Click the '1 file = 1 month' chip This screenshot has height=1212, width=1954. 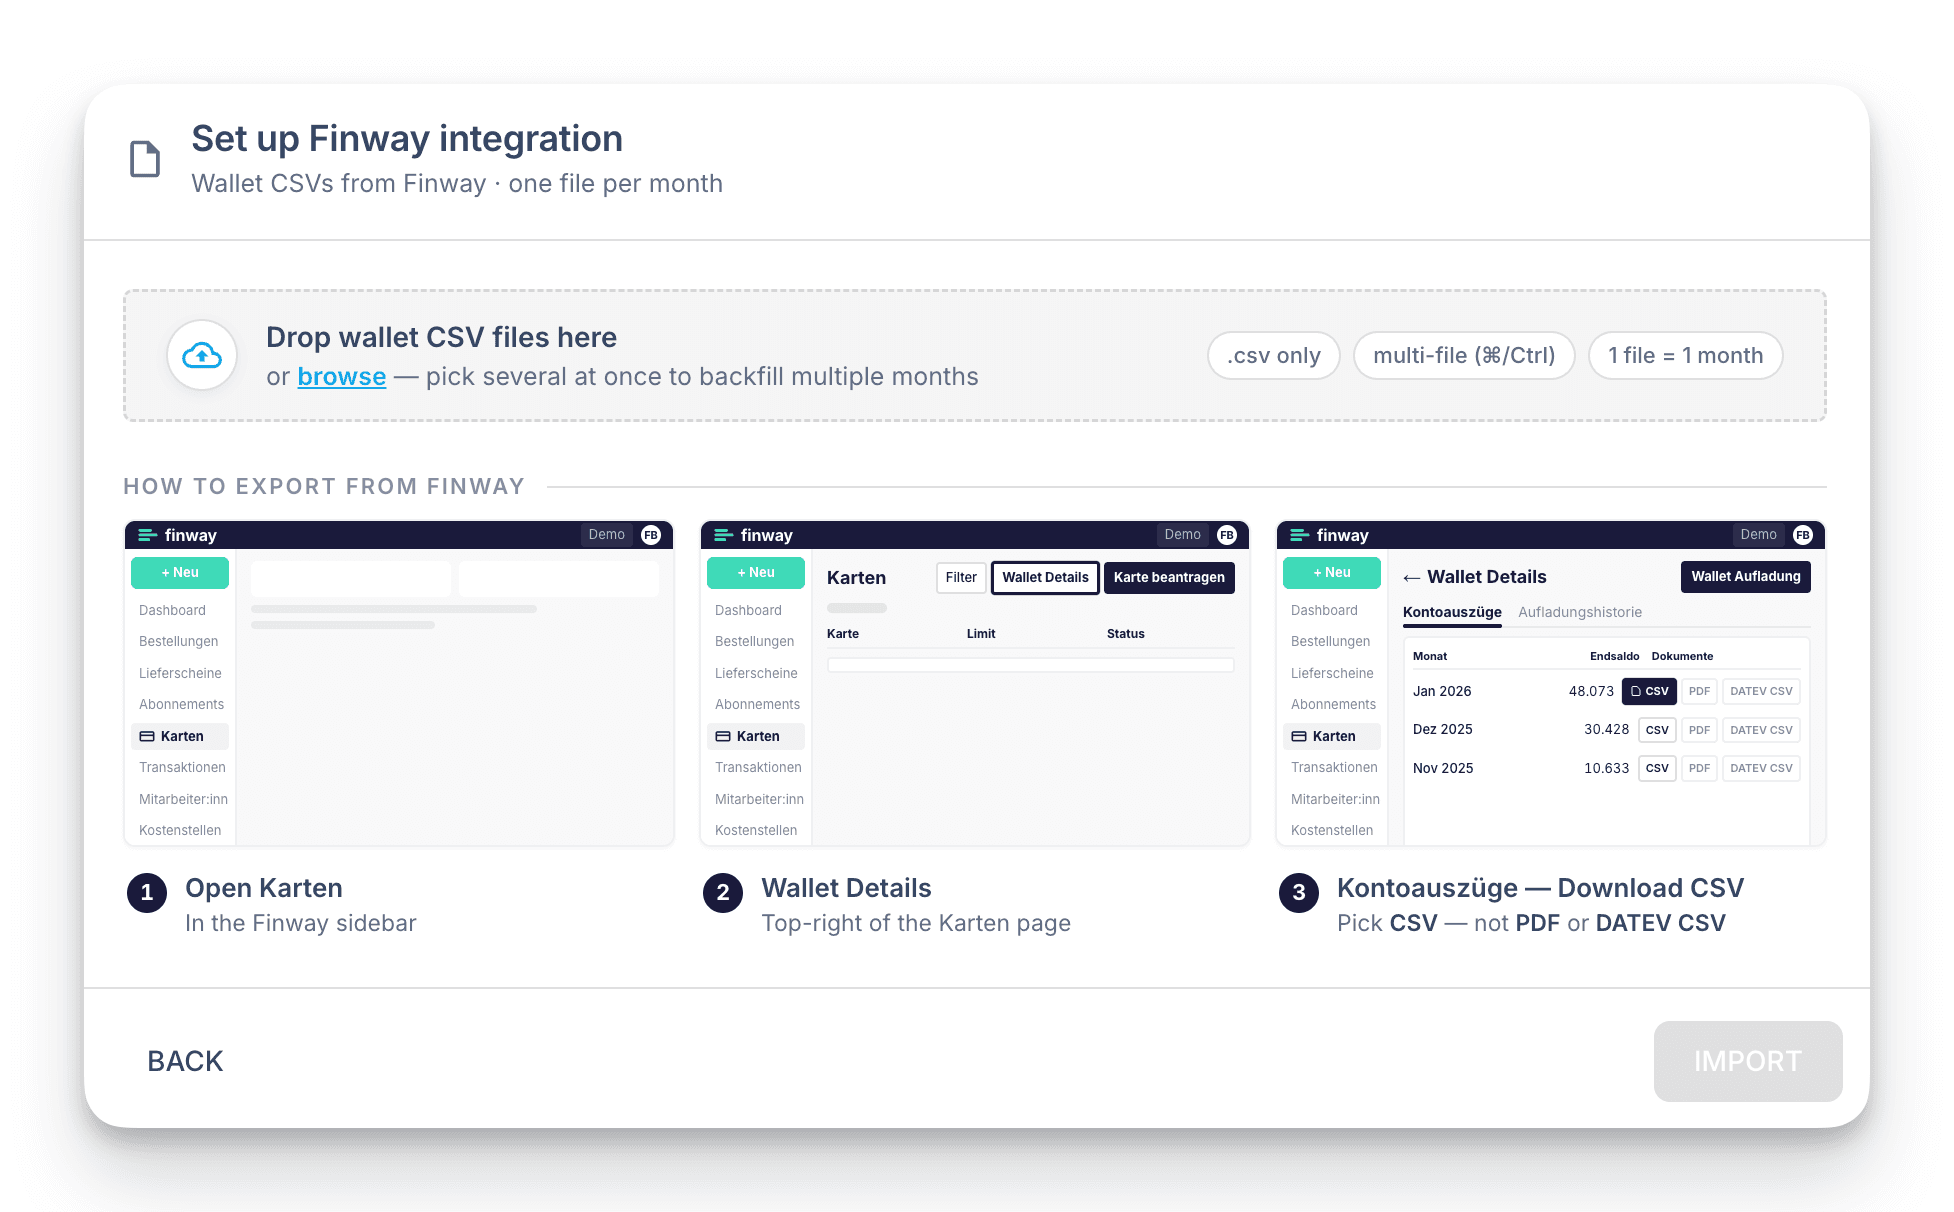click(1685, 355)
